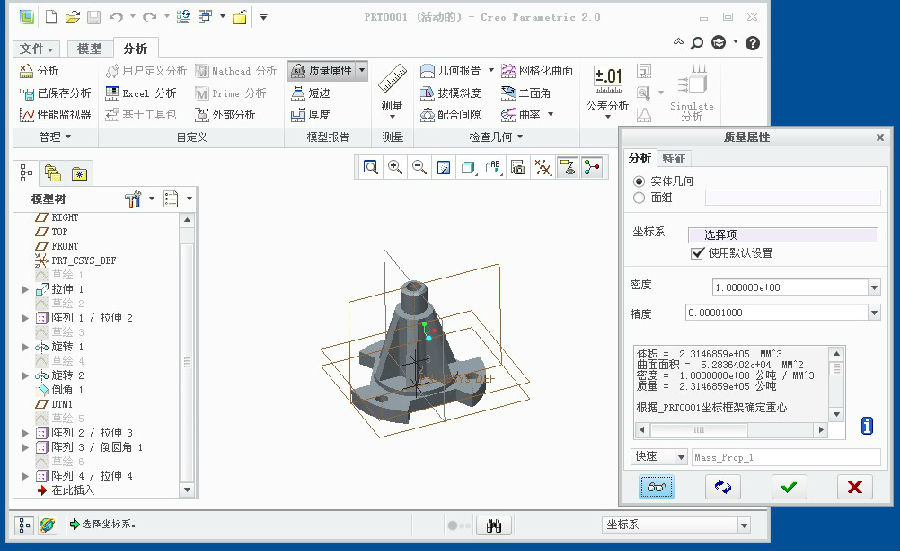Click the blue info icon in dialog
Viewport: 900px width, 551px height.
pos(866,427)
